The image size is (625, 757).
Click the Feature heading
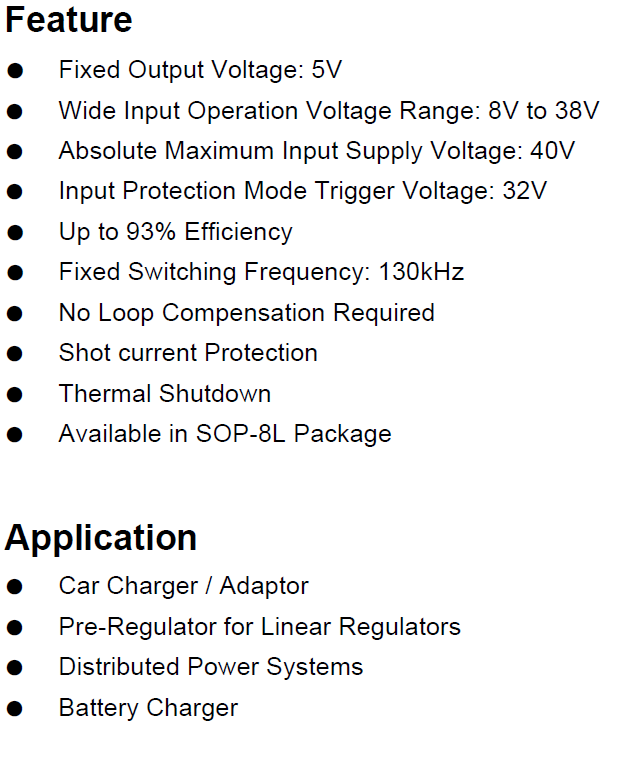[x=69, y=20]
